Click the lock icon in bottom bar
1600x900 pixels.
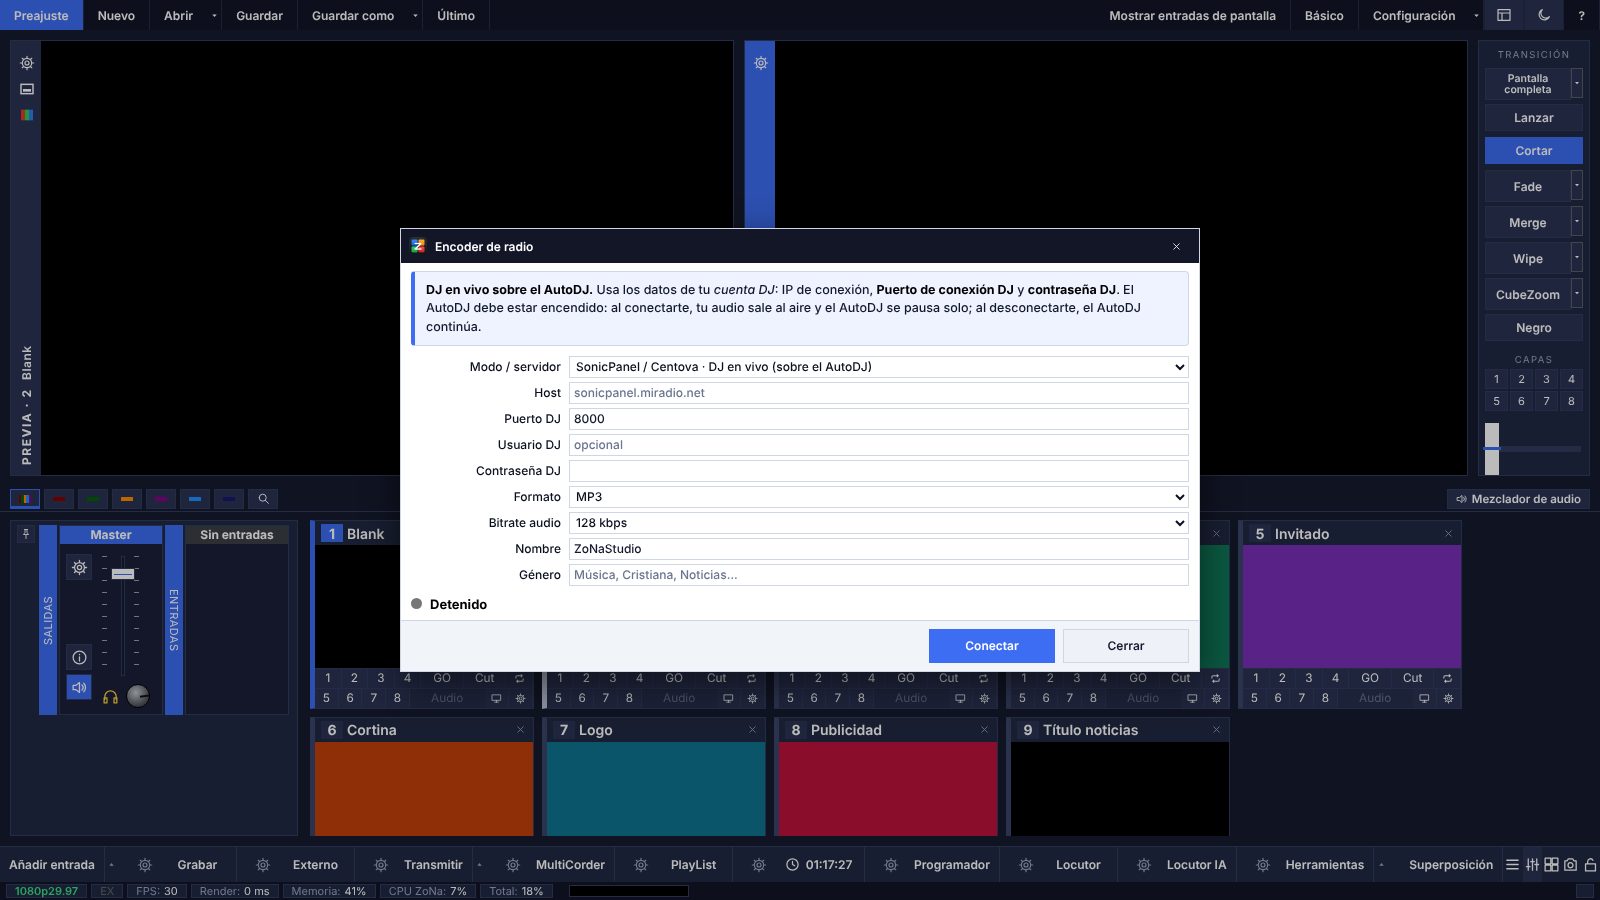pyautogui.click(x=1590, y=865)
